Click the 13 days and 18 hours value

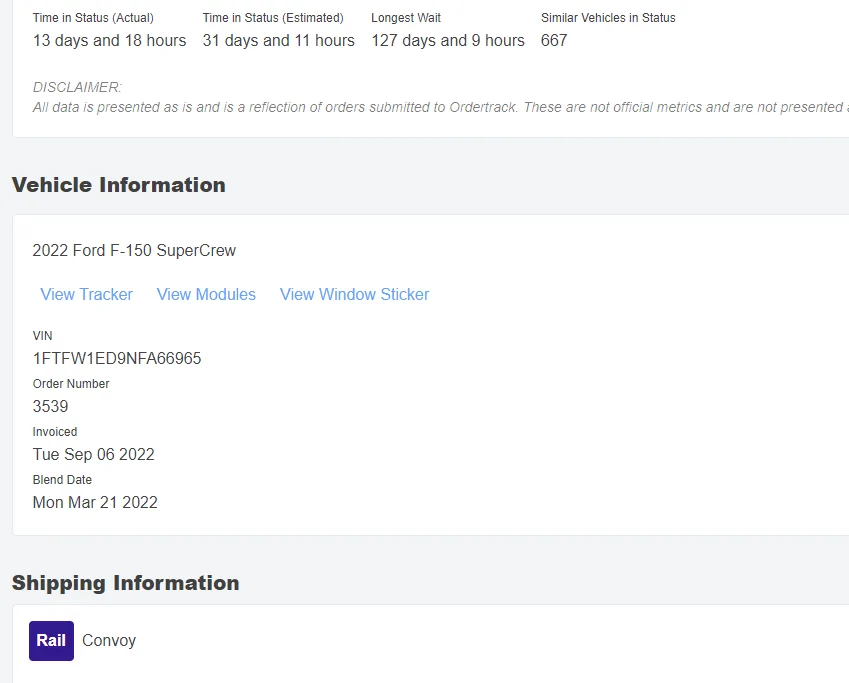109,41
